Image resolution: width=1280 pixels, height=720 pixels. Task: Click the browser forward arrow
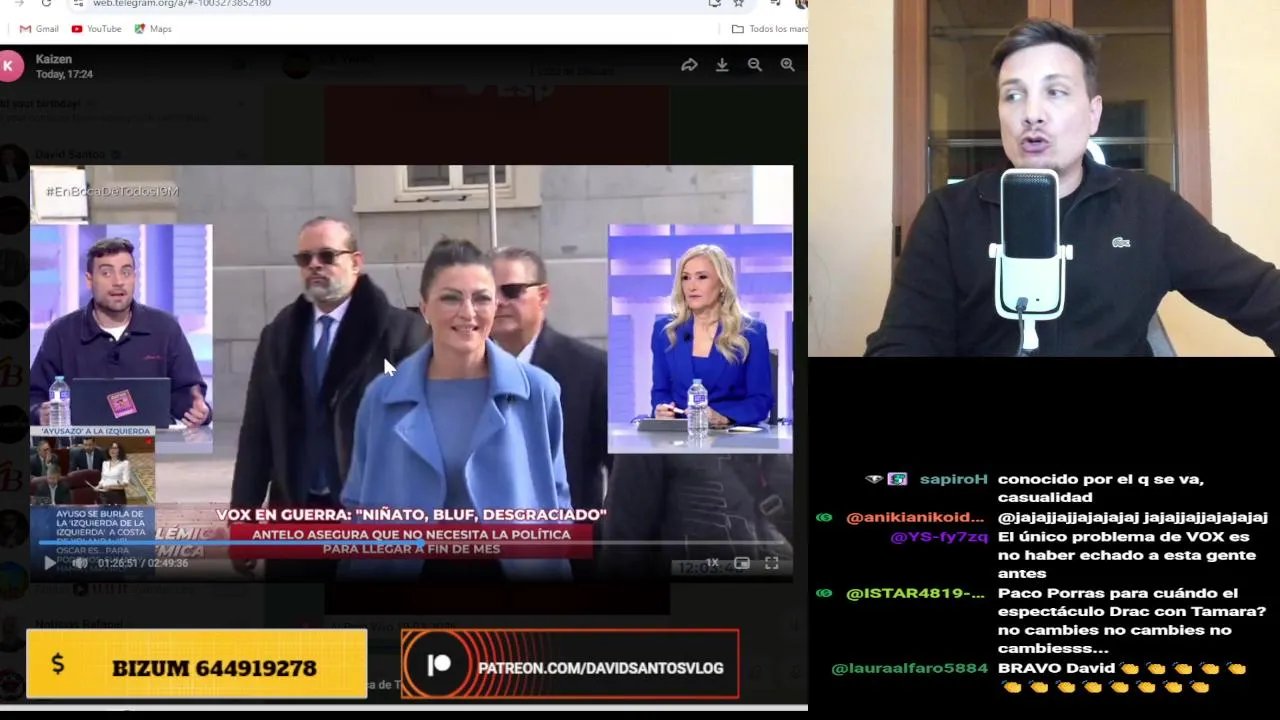click(x=19, y=4)
